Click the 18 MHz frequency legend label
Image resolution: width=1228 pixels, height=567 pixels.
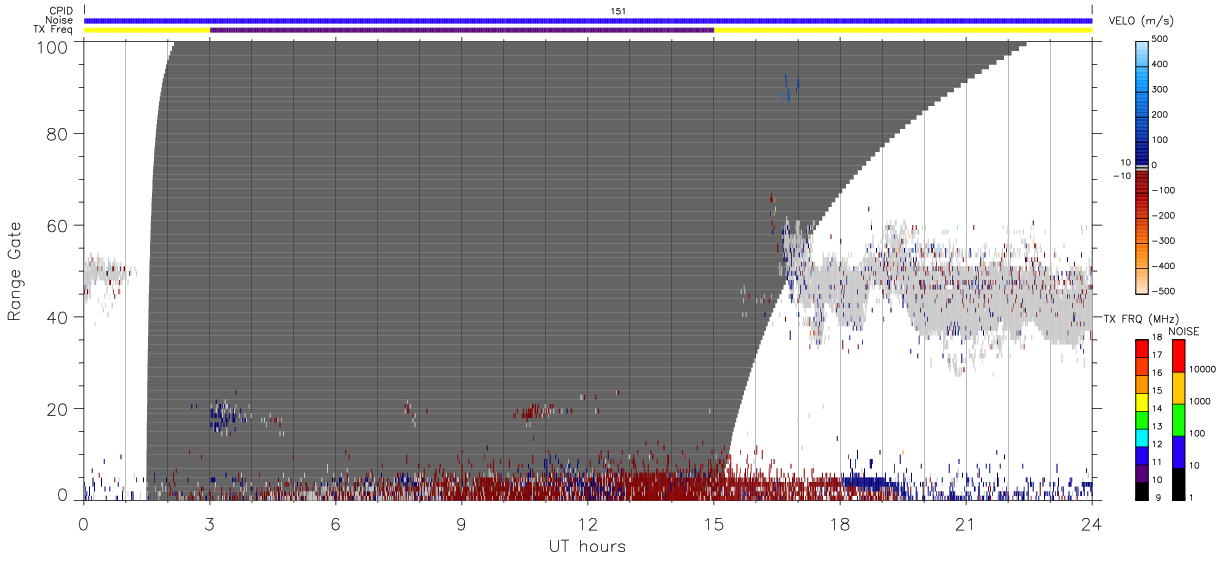[1156, 339]
